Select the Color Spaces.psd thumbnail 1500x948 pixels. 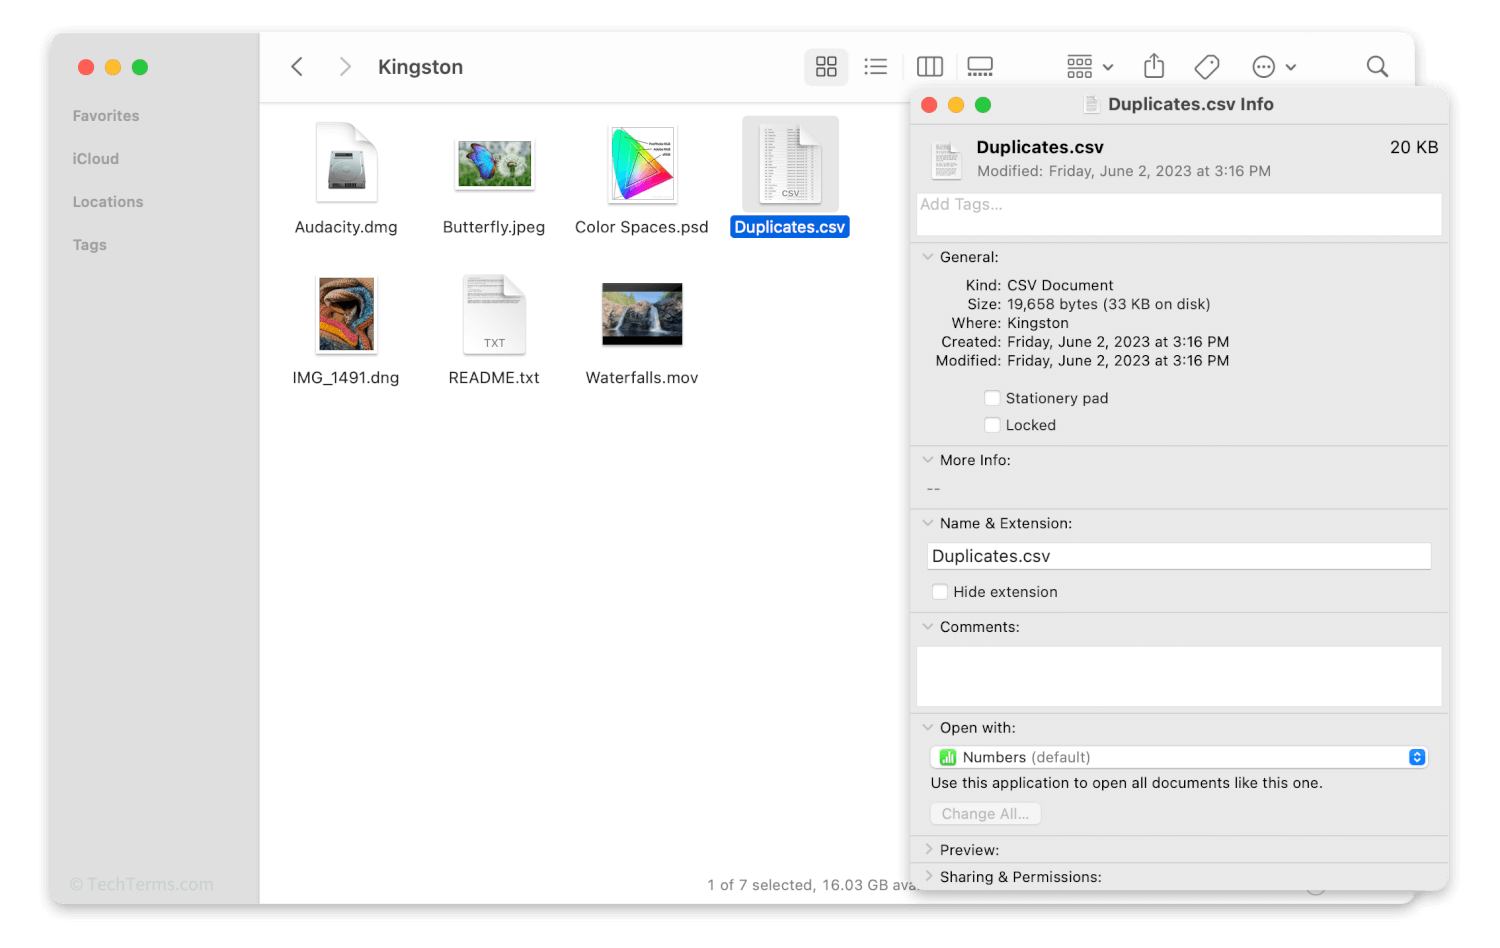[642, 164]
